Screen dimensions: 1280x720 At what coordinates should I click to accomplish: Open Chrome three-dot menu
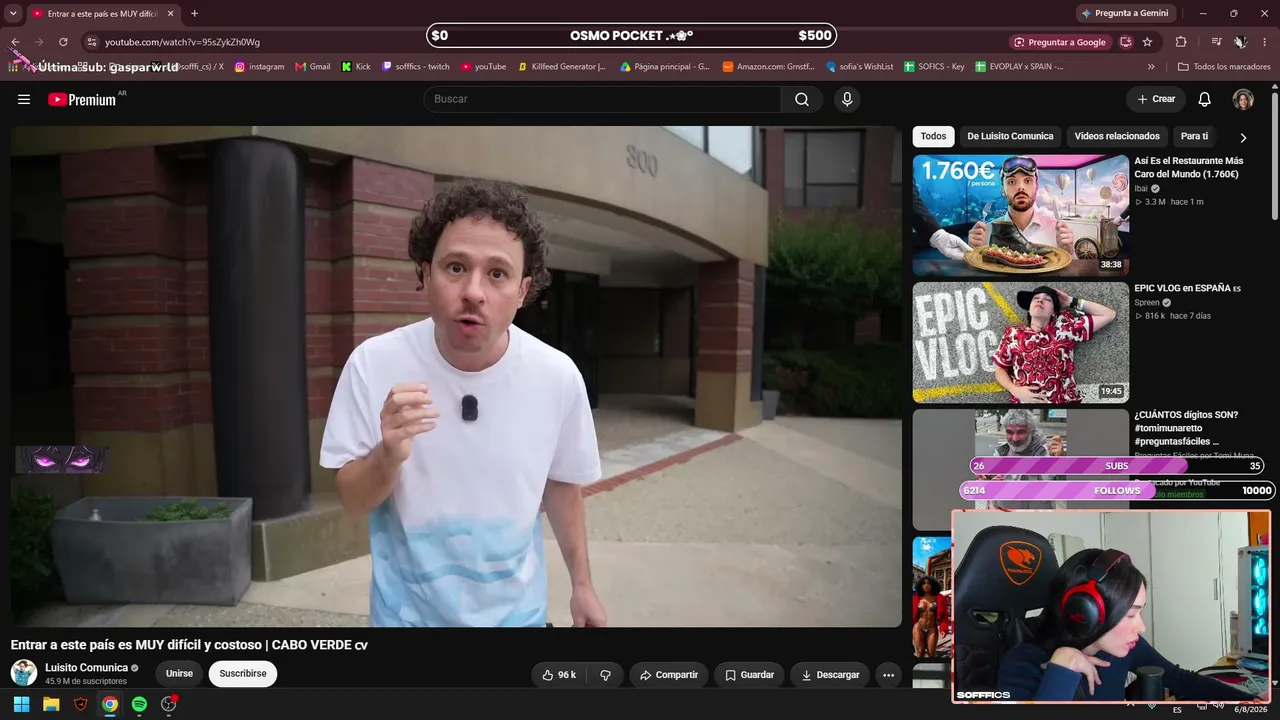click(1265, 42)
